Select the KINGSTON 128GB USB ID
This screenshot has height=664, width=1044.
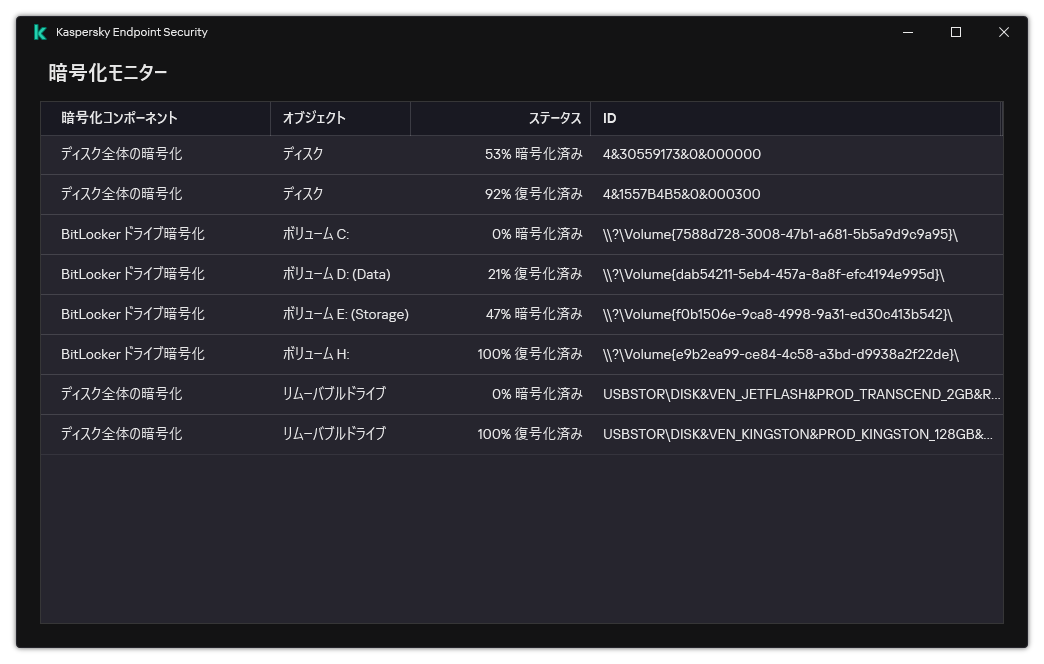[x=798, y=434]
